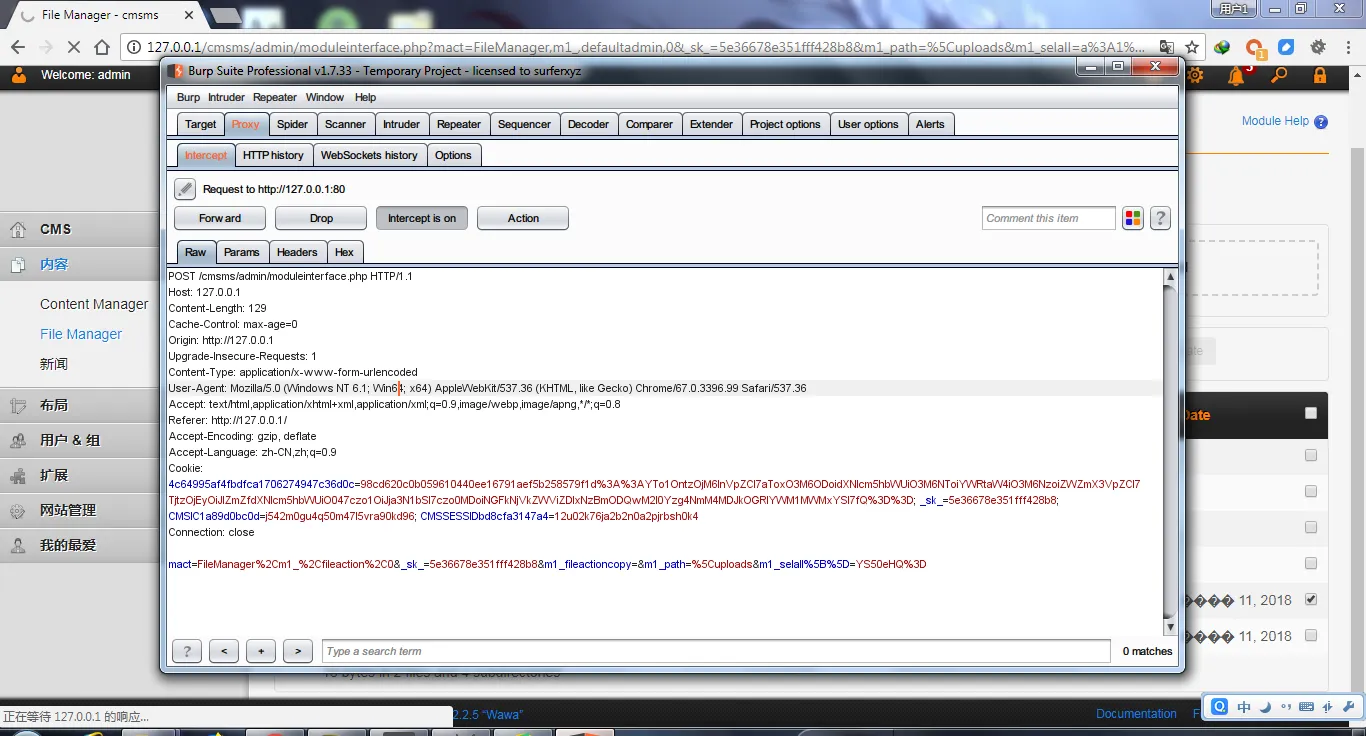Click the search help question mark button

(x=187, y=651)
